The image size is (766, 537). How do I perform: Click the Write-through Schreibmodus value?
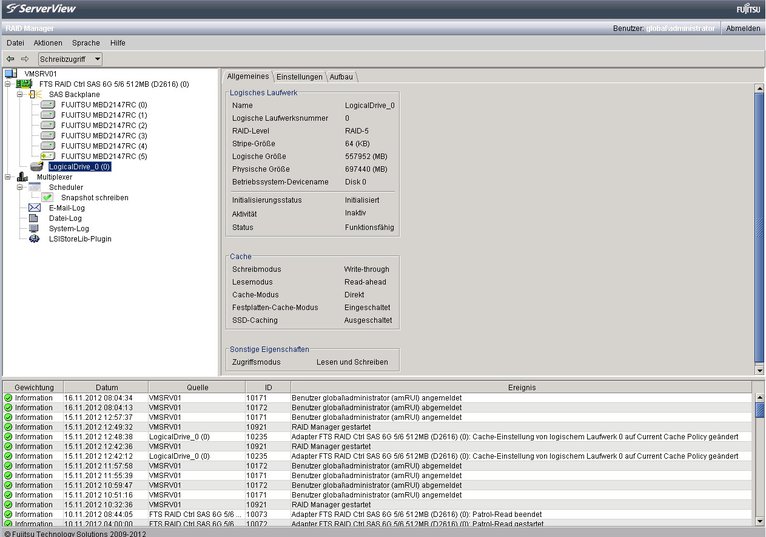[366, 269]
